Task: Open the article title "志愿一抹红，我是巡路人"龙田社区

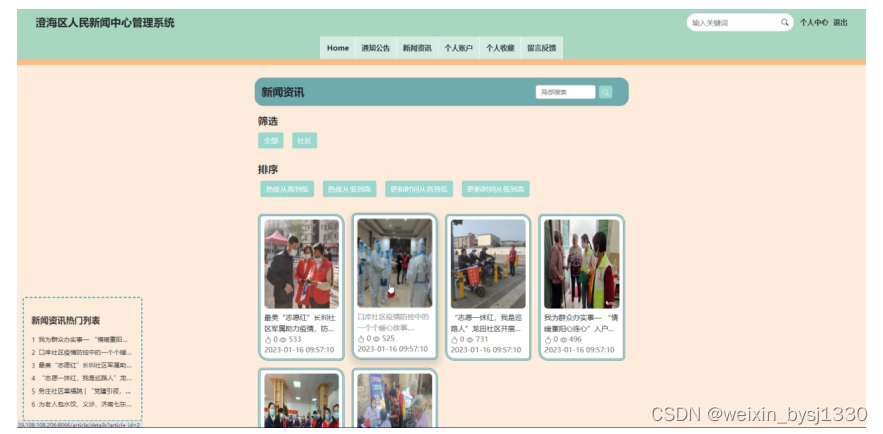Action: coord(487,323)
